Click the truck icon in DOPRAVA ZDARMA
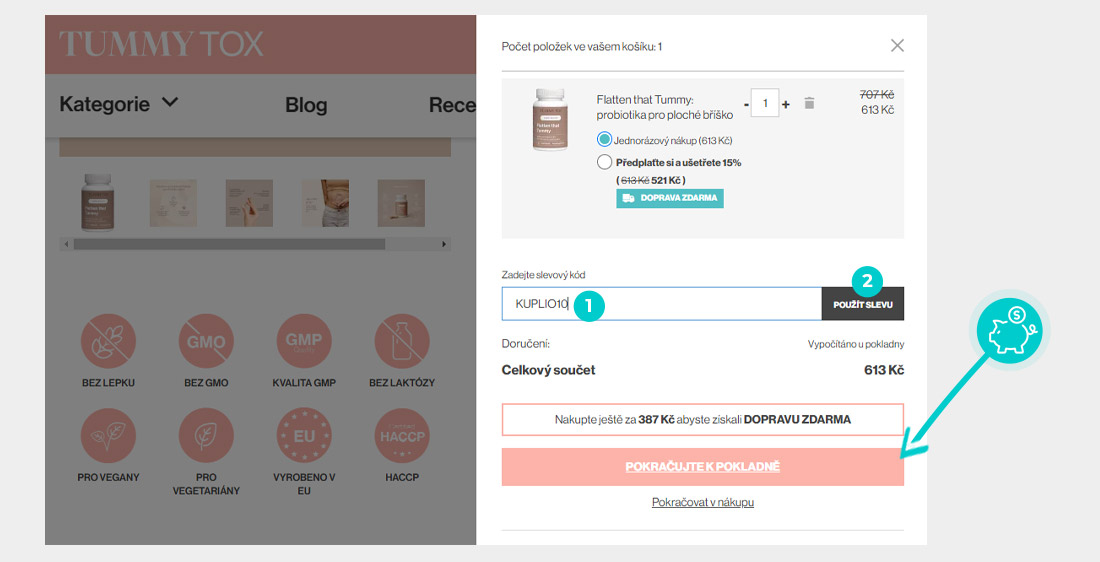The width and height of the screenshot is (1100, 562). coord(629,198)
